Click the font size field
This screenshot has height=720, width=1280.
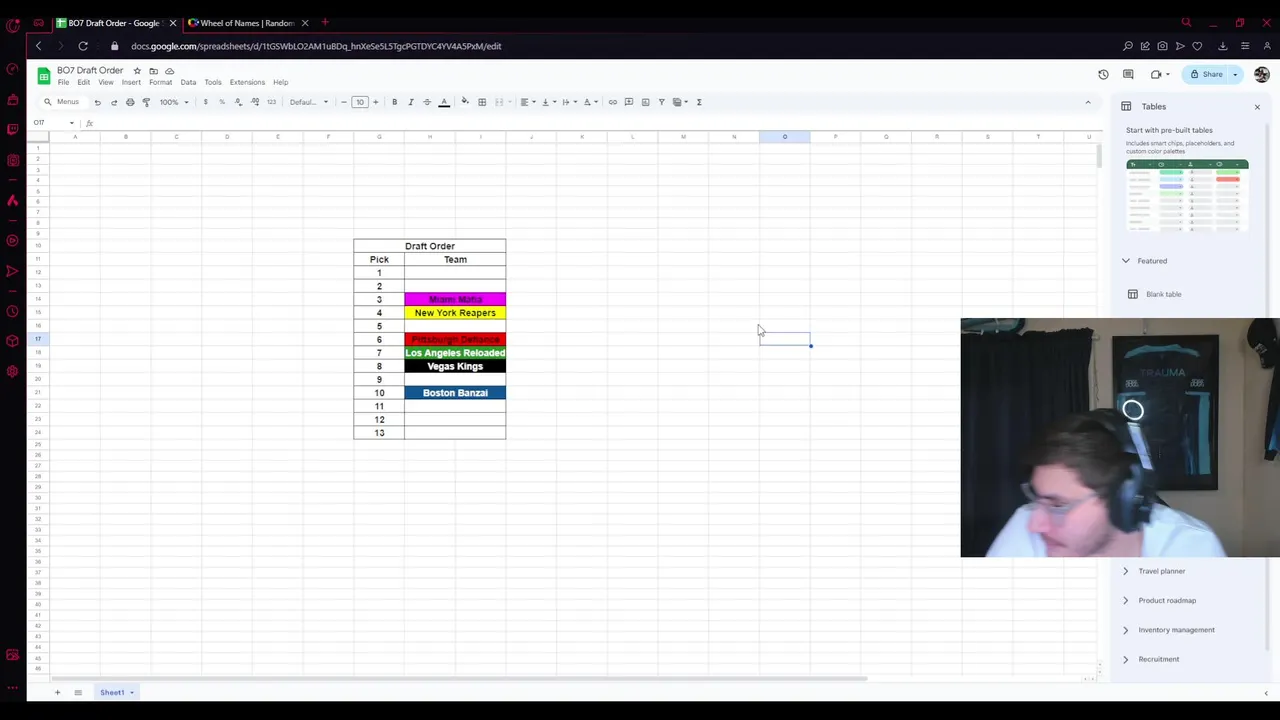coord(360,102)
